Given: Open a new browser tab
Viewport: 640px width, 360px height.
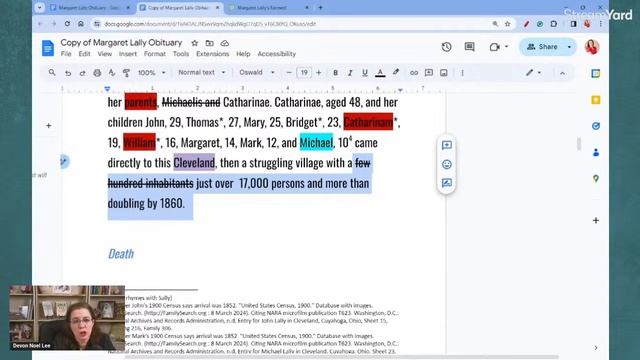Looking at the screenshot, I should 320,7.
